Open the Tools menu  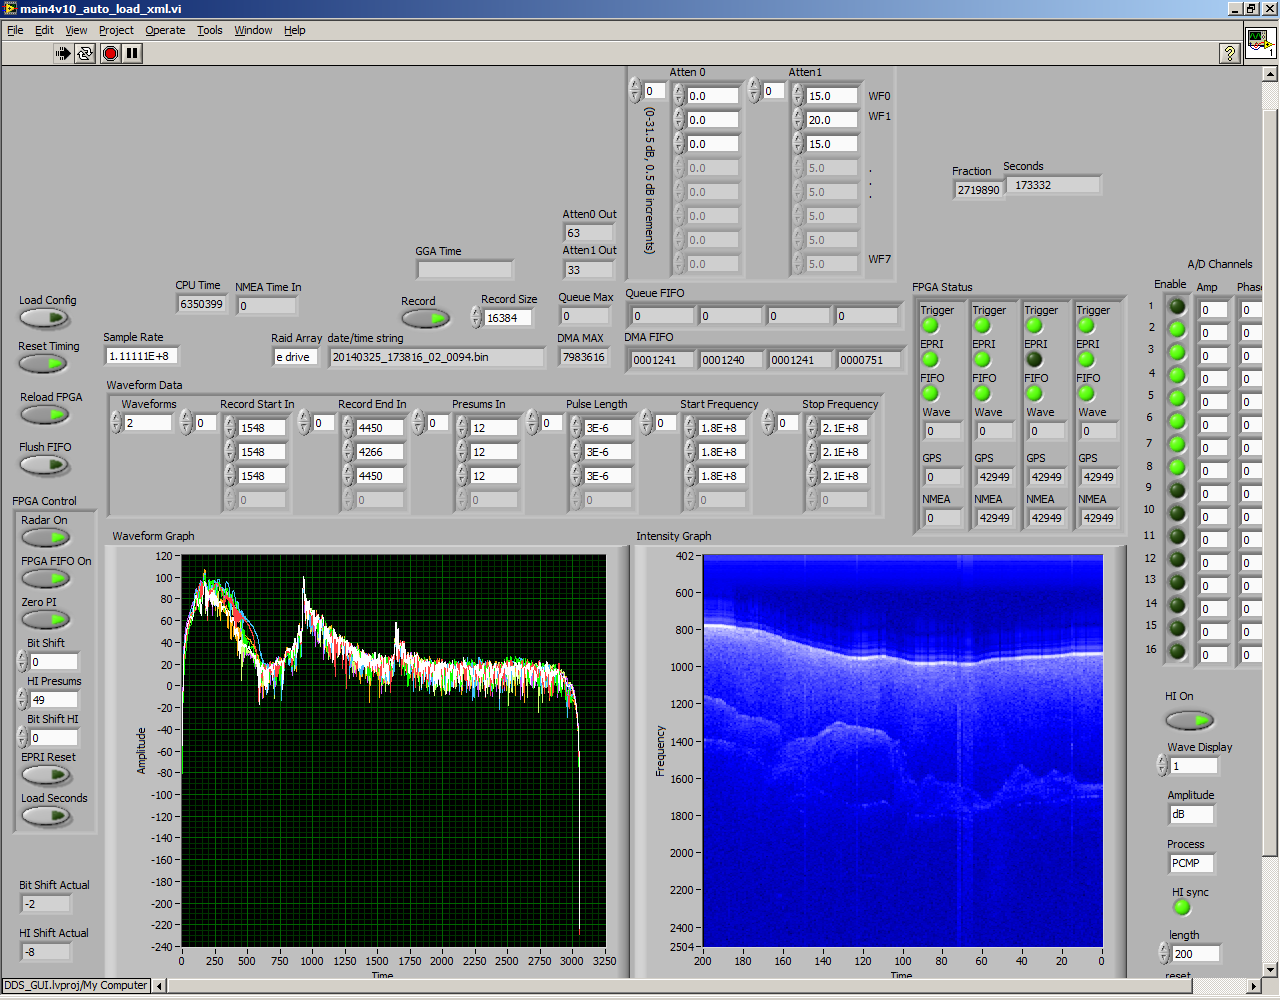(209, 30)
